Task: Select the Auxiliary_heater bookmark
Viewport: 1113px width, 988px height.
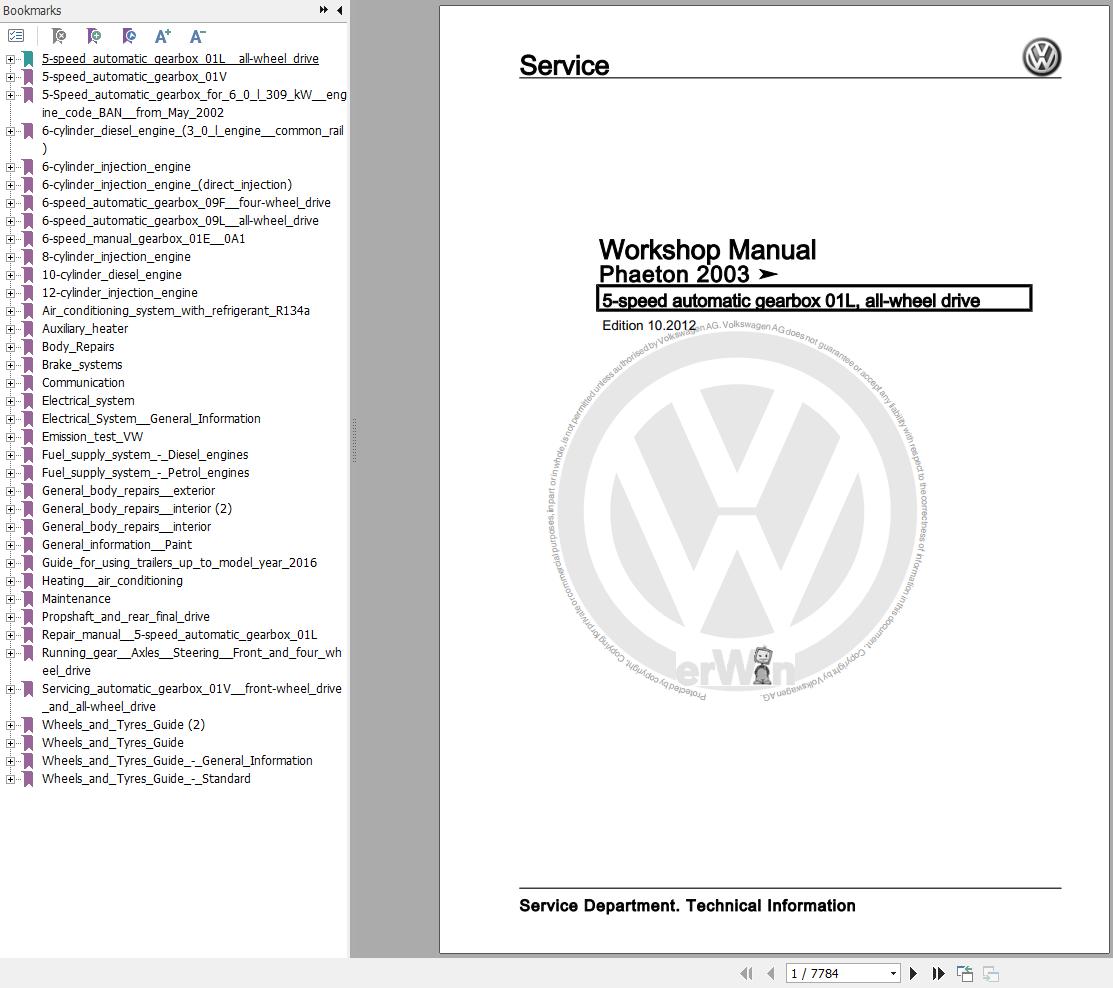Action: click(x=83, y=329)
